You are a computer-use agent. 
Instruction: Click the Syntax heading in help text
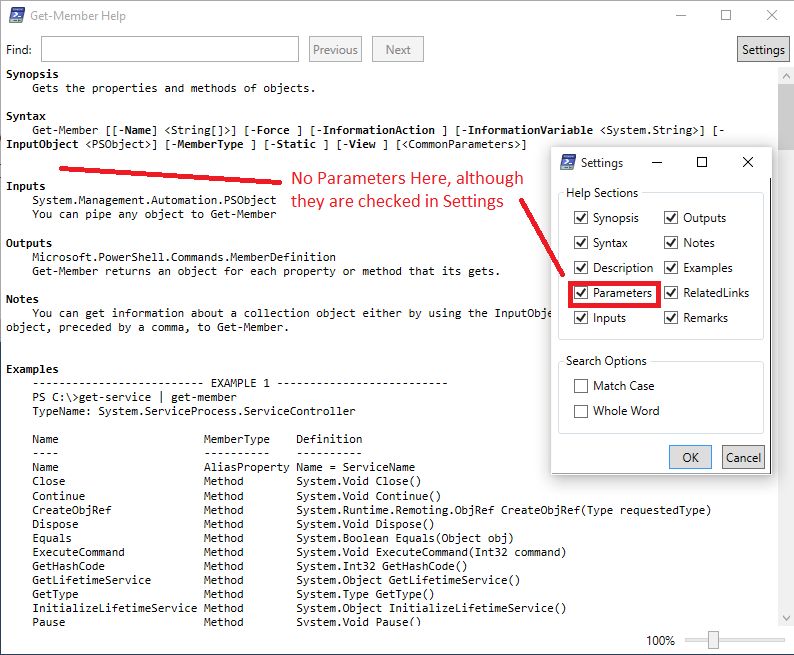(26, 116)
